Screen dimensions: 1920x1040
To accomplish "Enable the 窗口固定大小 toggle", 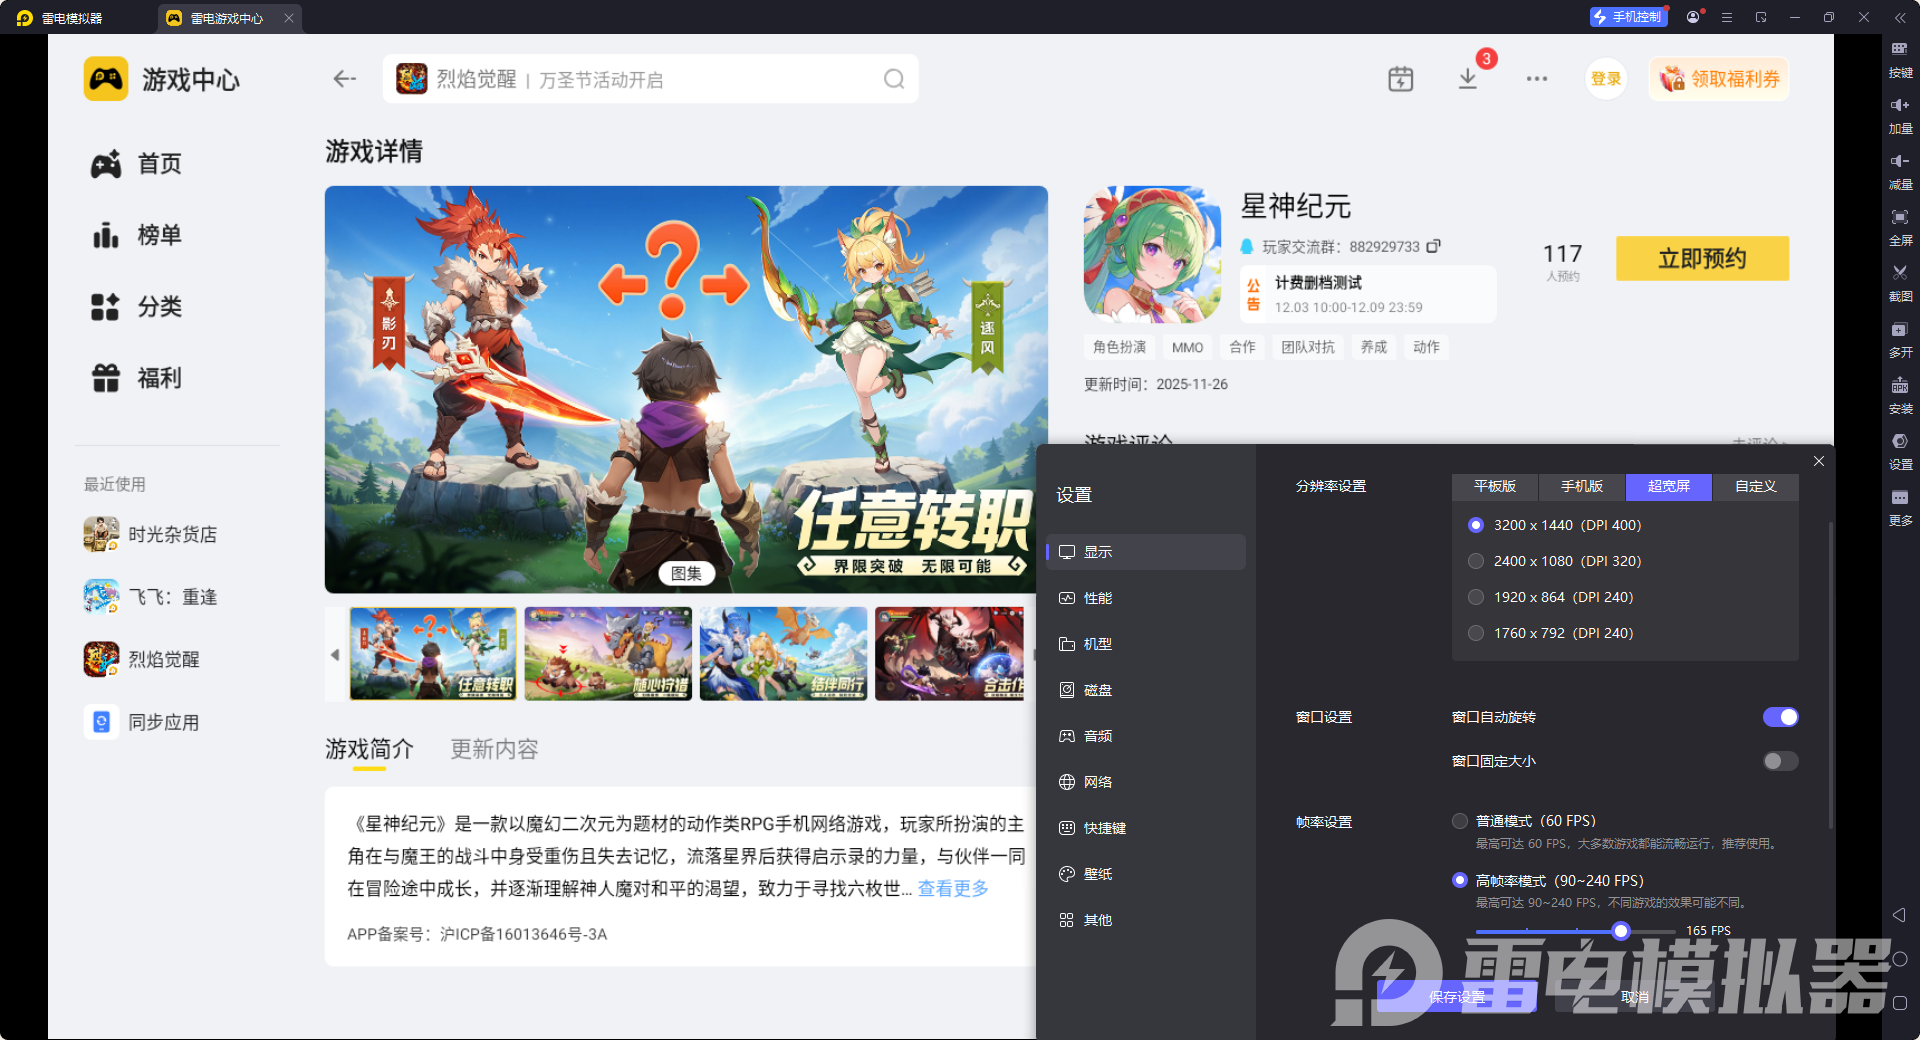I will coord(1779,761).
